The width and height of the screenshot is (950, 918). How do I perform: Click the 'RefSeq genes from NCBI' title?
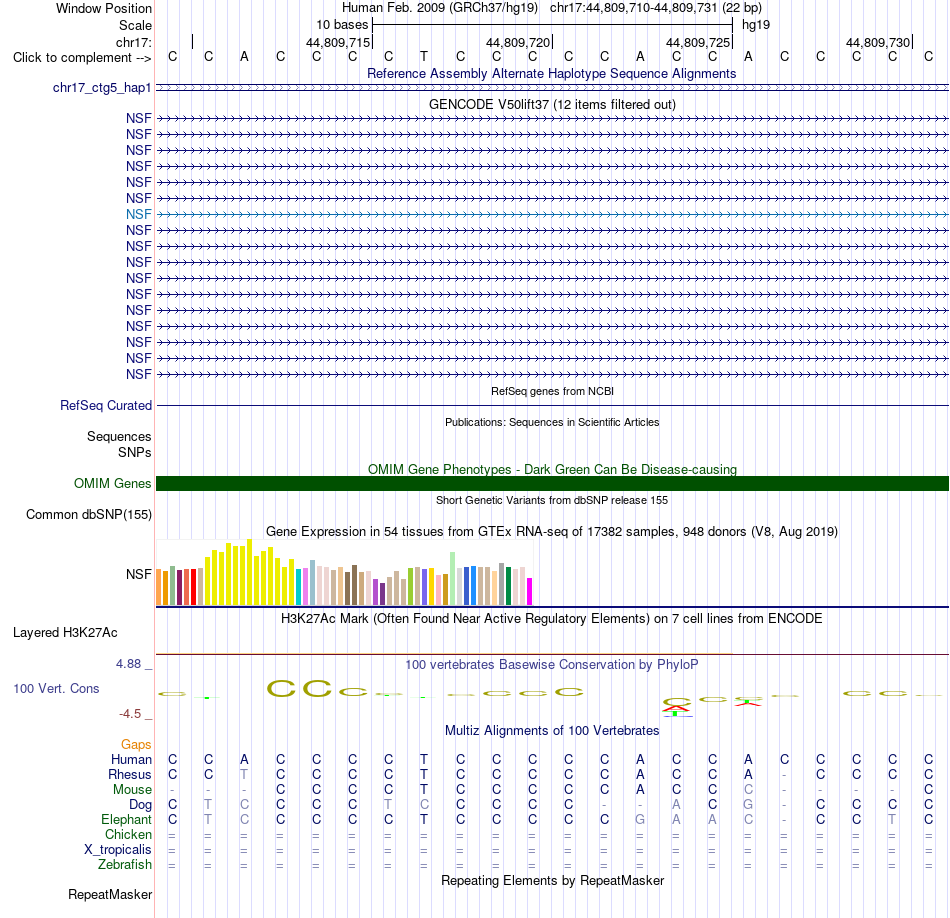(x=553, y=391)
